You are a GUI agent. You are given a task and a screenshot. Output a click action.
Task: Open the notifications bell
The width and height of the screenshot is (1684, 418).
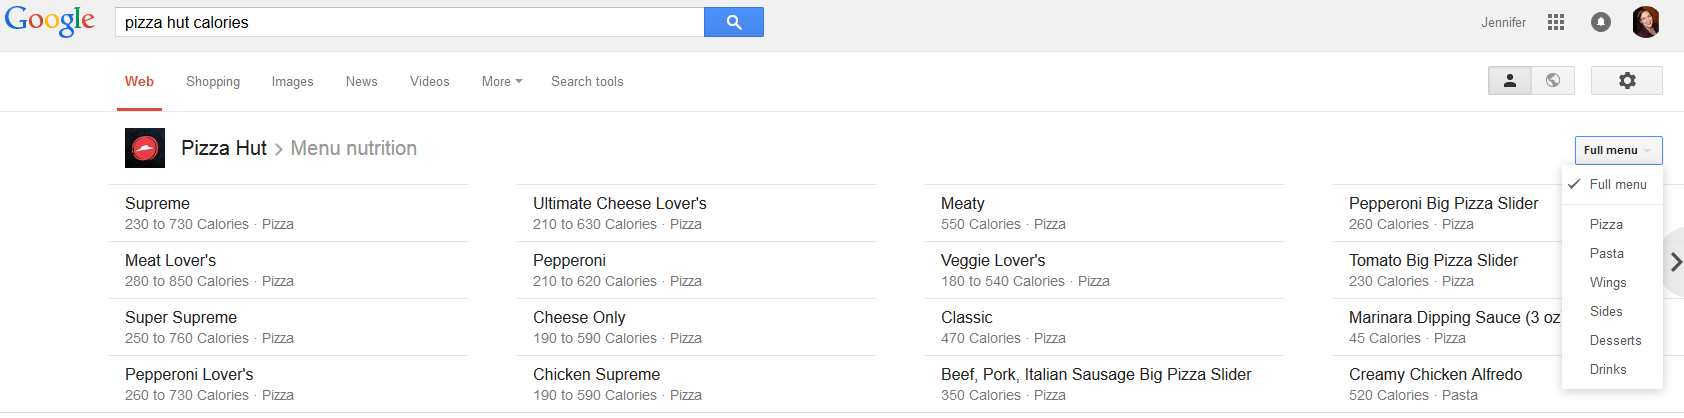(1600, 22)
